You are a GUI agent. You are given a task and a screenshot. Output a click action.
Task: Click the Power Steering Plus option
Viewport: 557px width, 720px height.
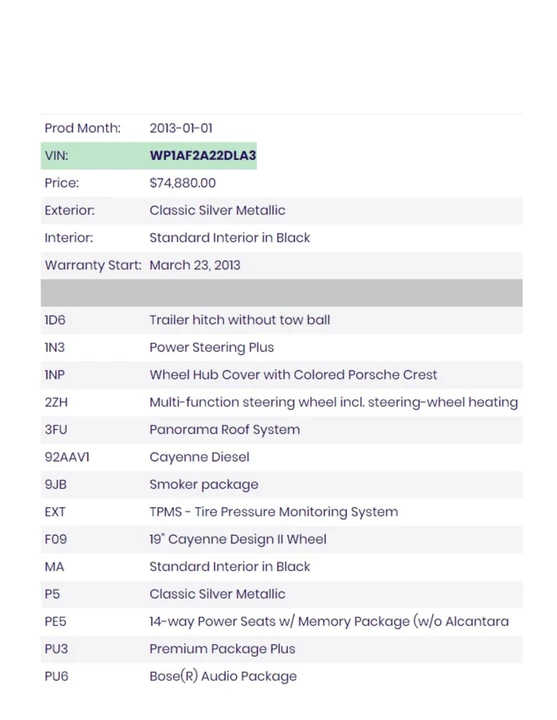pyautogui.click(x=212, y=348)
